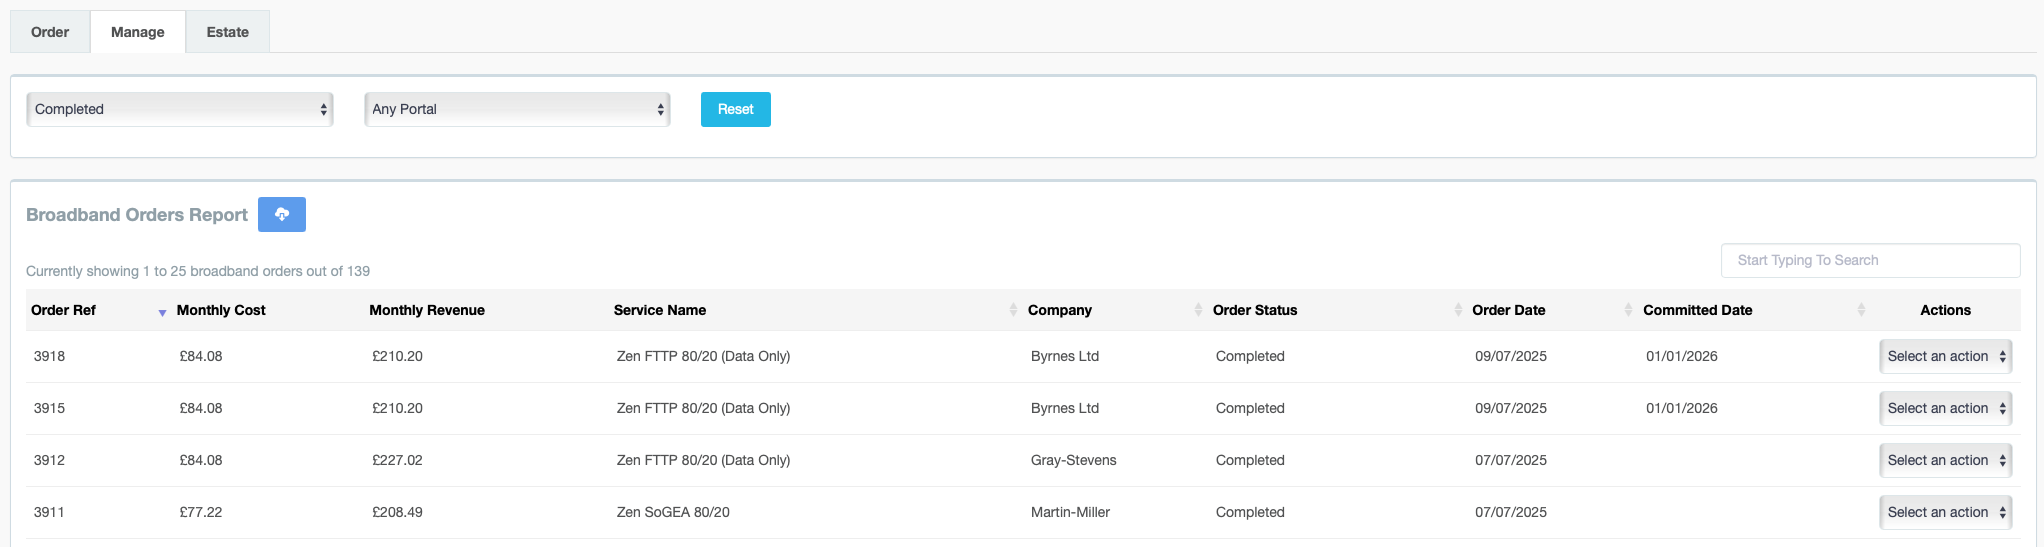This screenshot has height=547, width=2044.
Task: Sort by Order Ref column arrow
Action: click(x=162, y=313)
